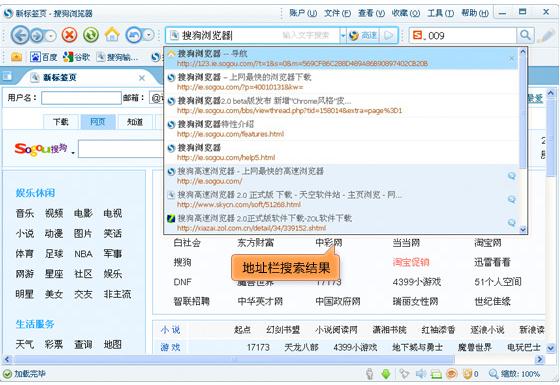Open the 账户 menu
Screen dimensions: 560x385
click(302, 13)
